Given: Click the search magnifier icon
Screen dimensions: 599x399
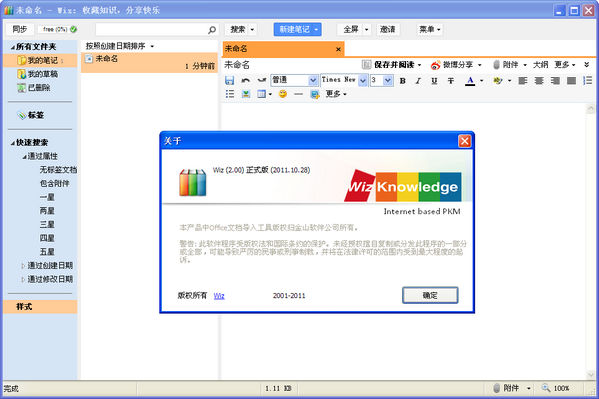Looking at the screenshot, I should tap(212, 29).
